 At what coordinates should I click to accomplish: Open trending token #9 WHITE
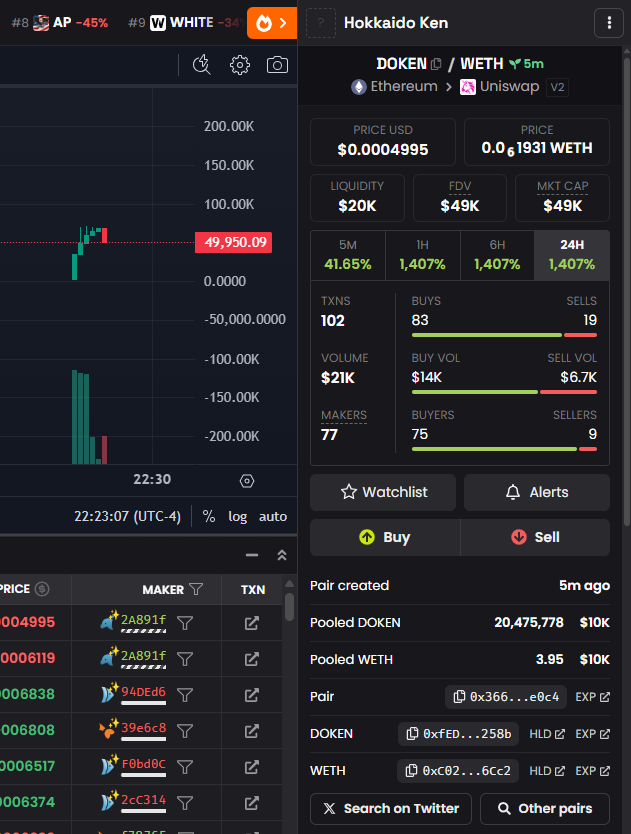pos(186,22)
